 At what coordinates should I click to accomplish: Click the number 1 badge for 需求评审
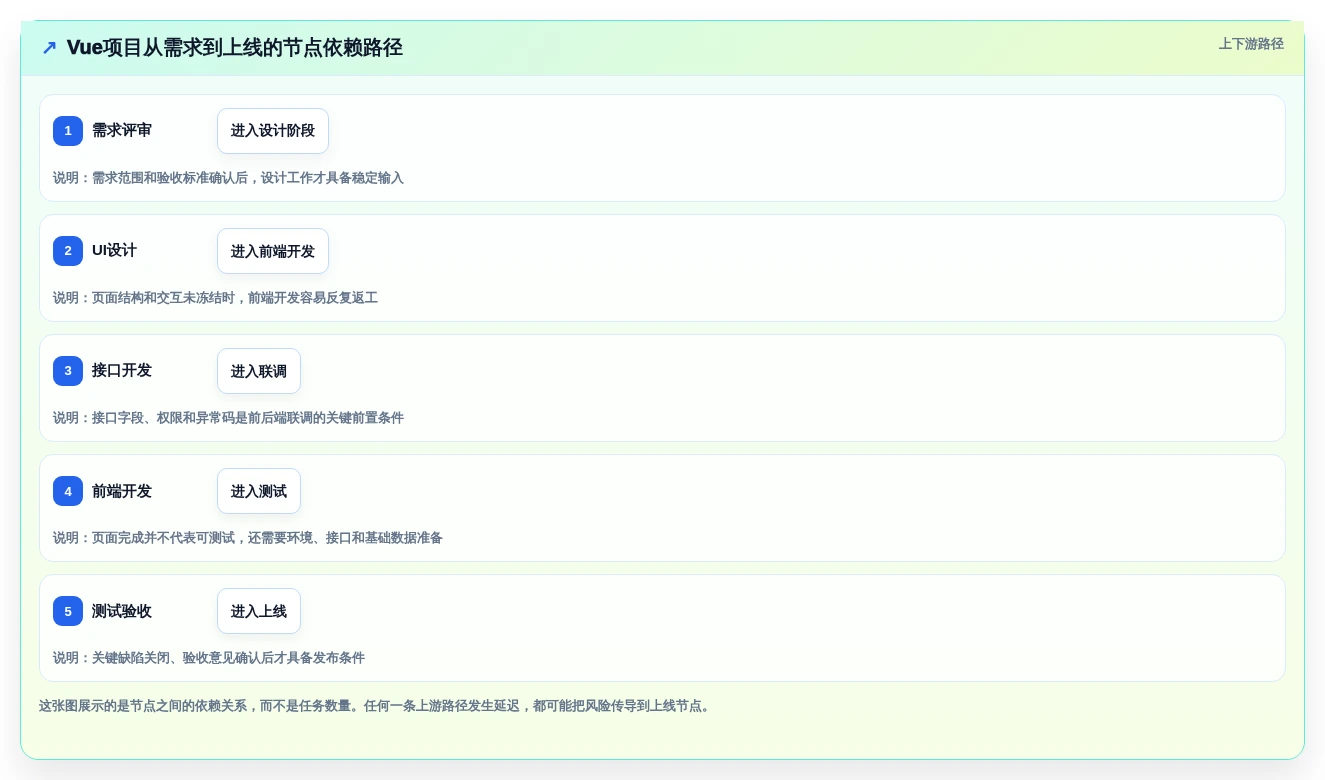click(68, 131)
